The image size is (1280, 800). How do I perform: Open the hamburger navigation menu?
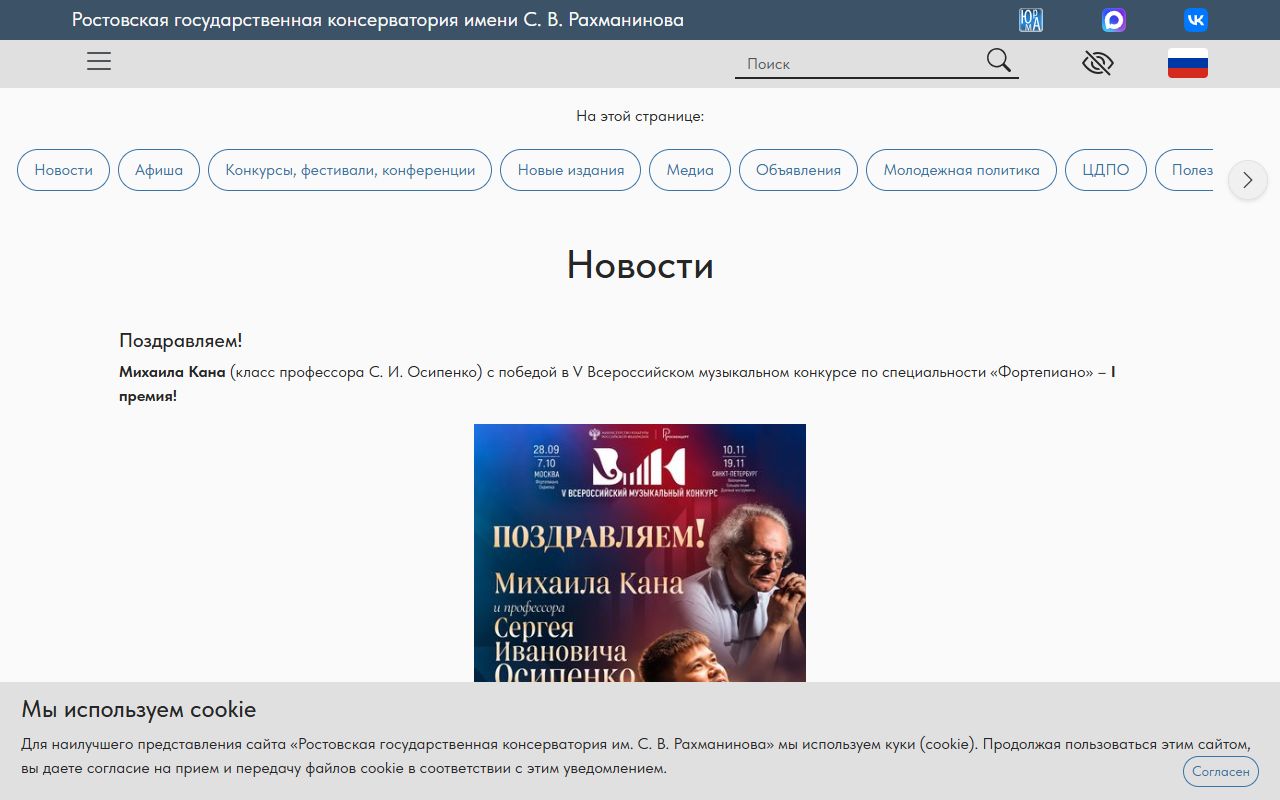point(99,62)
